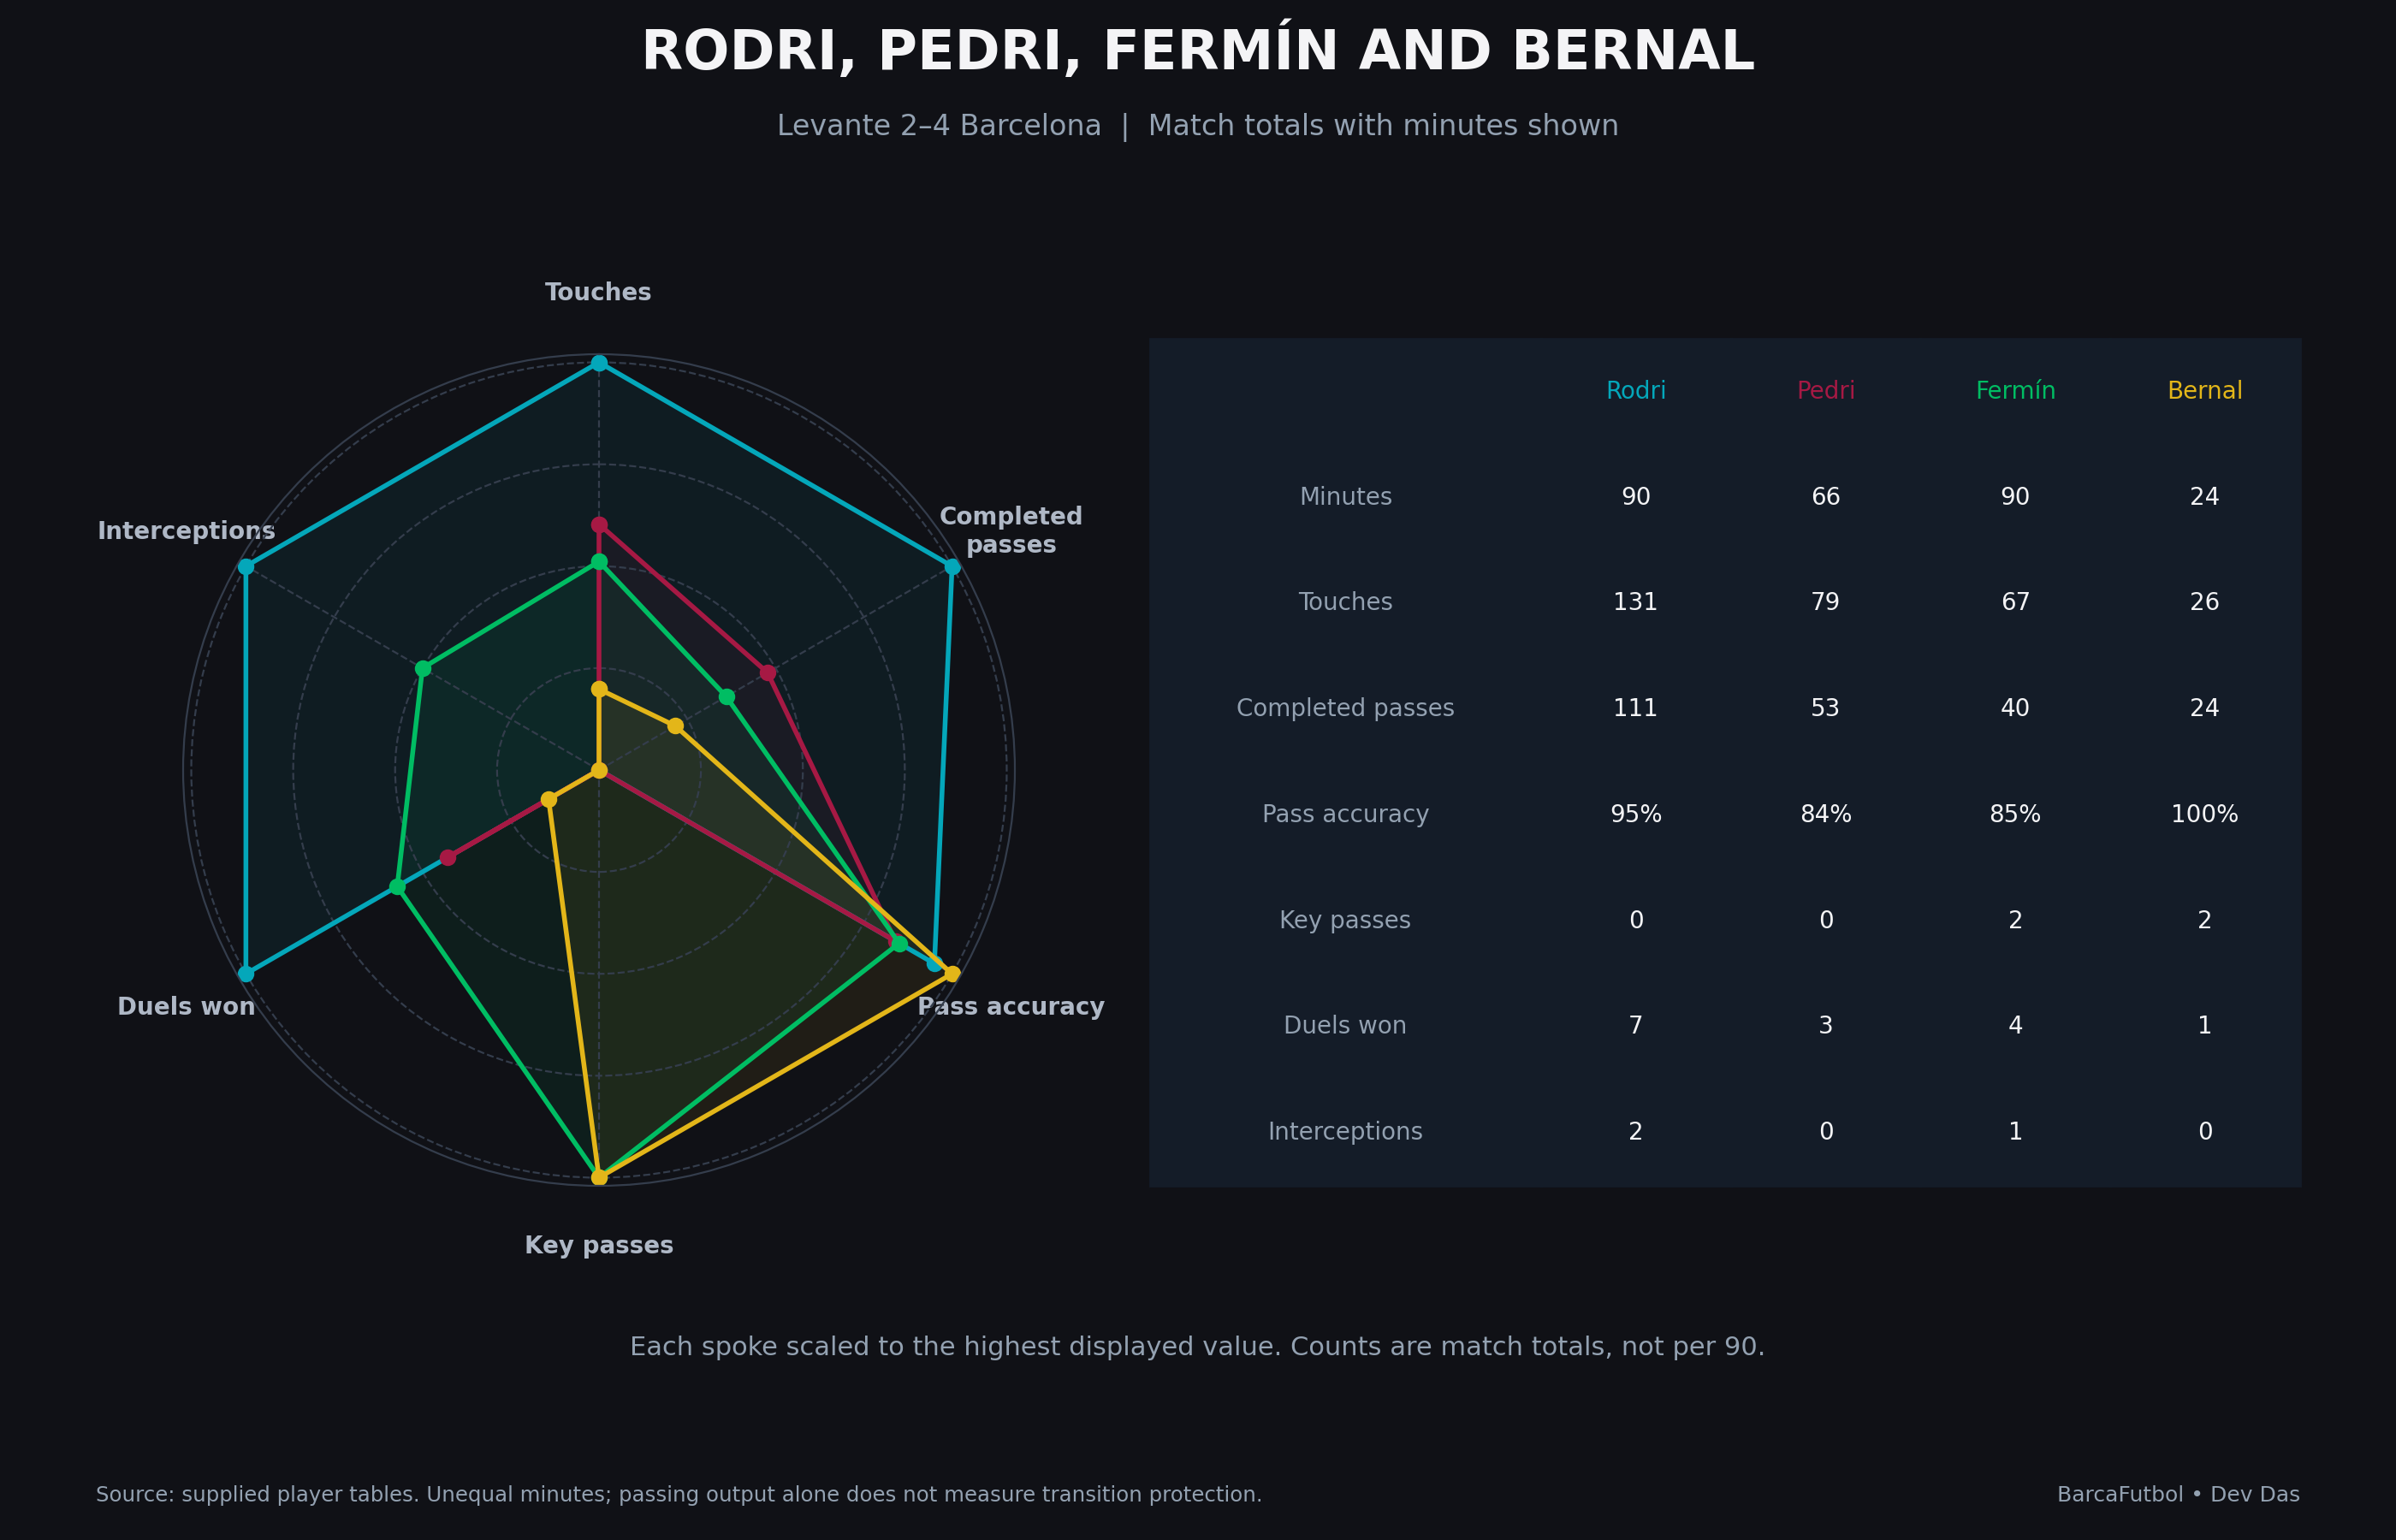Click Fermín's green Interceptions data point
Viewport: 2396px width, 1540px height.
click(423, 669)
